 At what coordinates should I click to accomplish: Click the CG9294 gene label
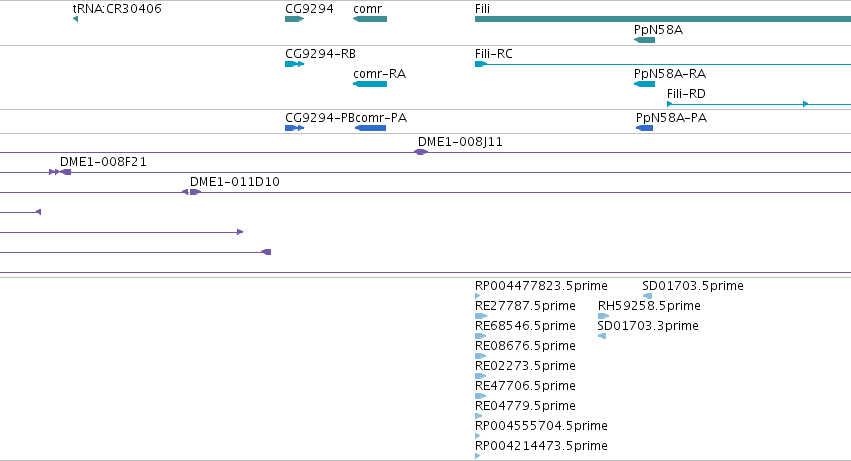point(309,9)
